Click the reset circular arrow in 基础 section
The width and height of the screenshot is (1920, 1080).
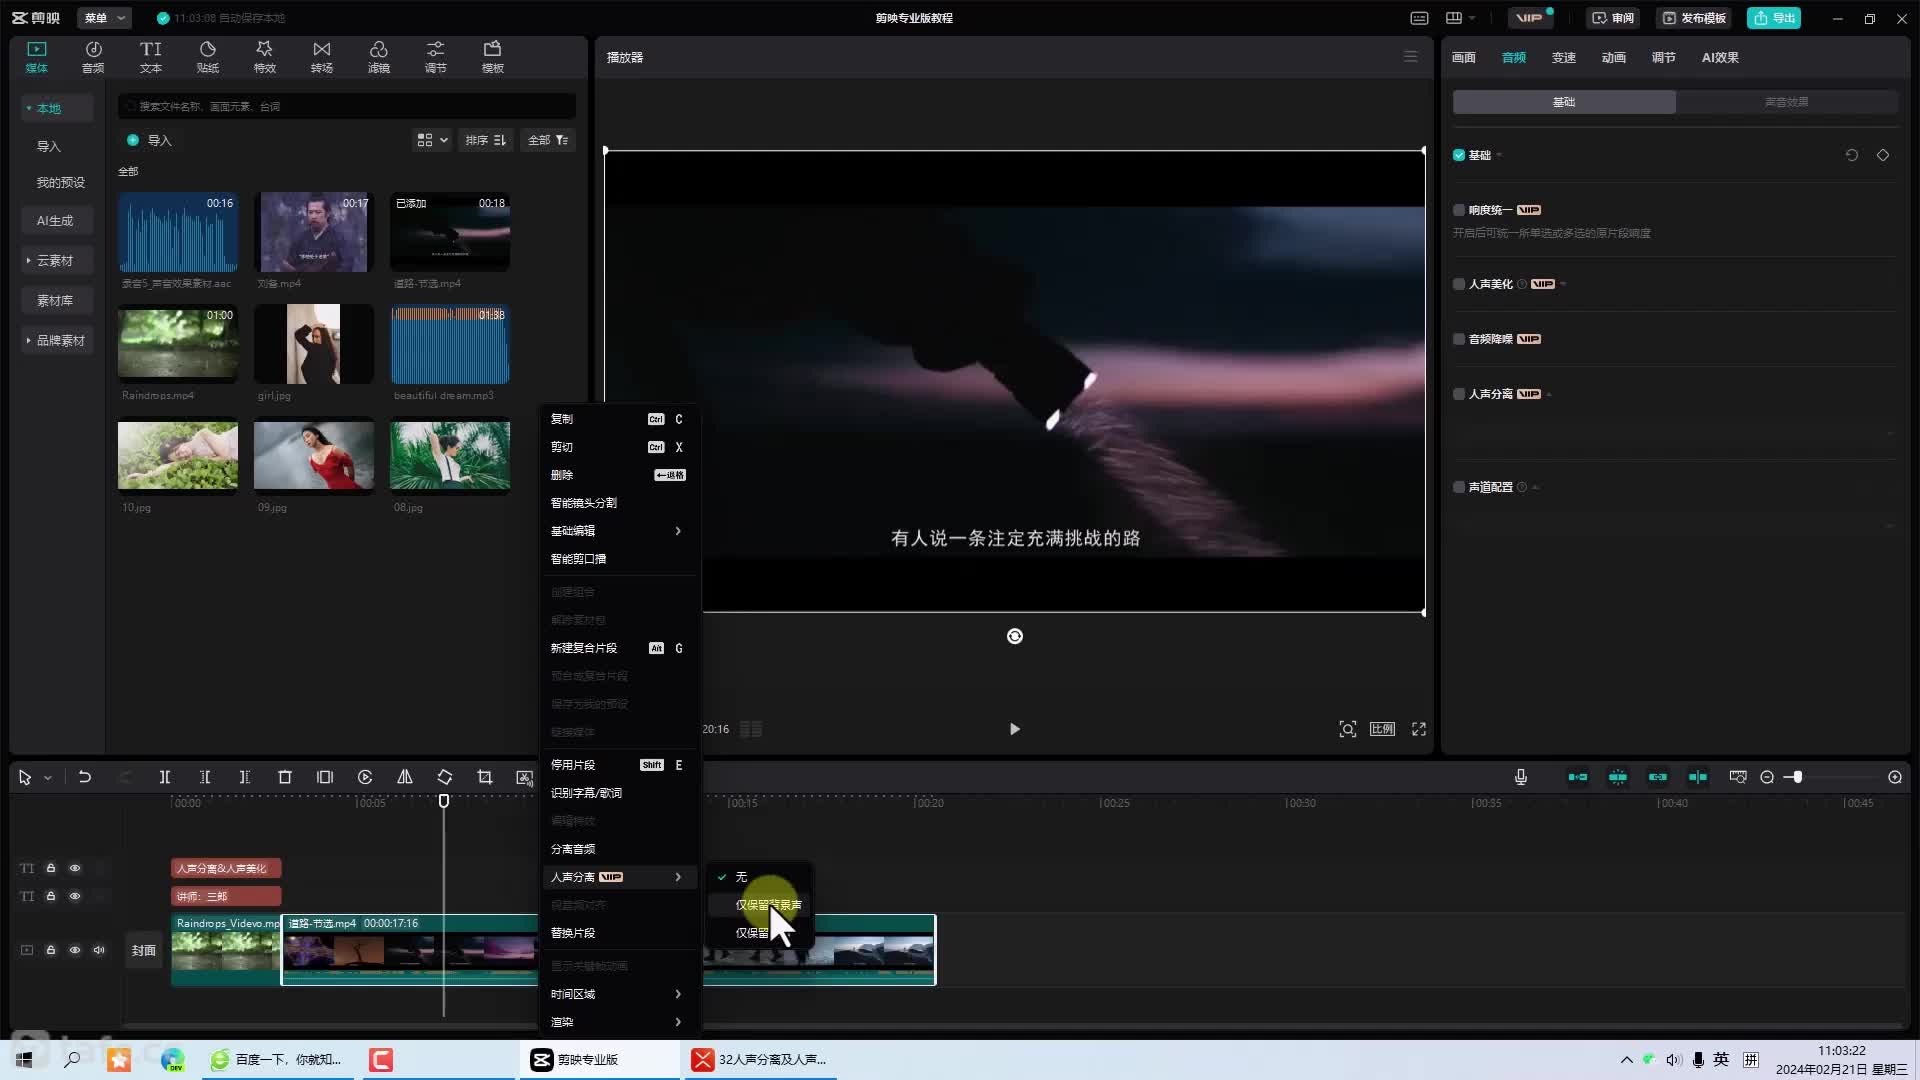1852,155
